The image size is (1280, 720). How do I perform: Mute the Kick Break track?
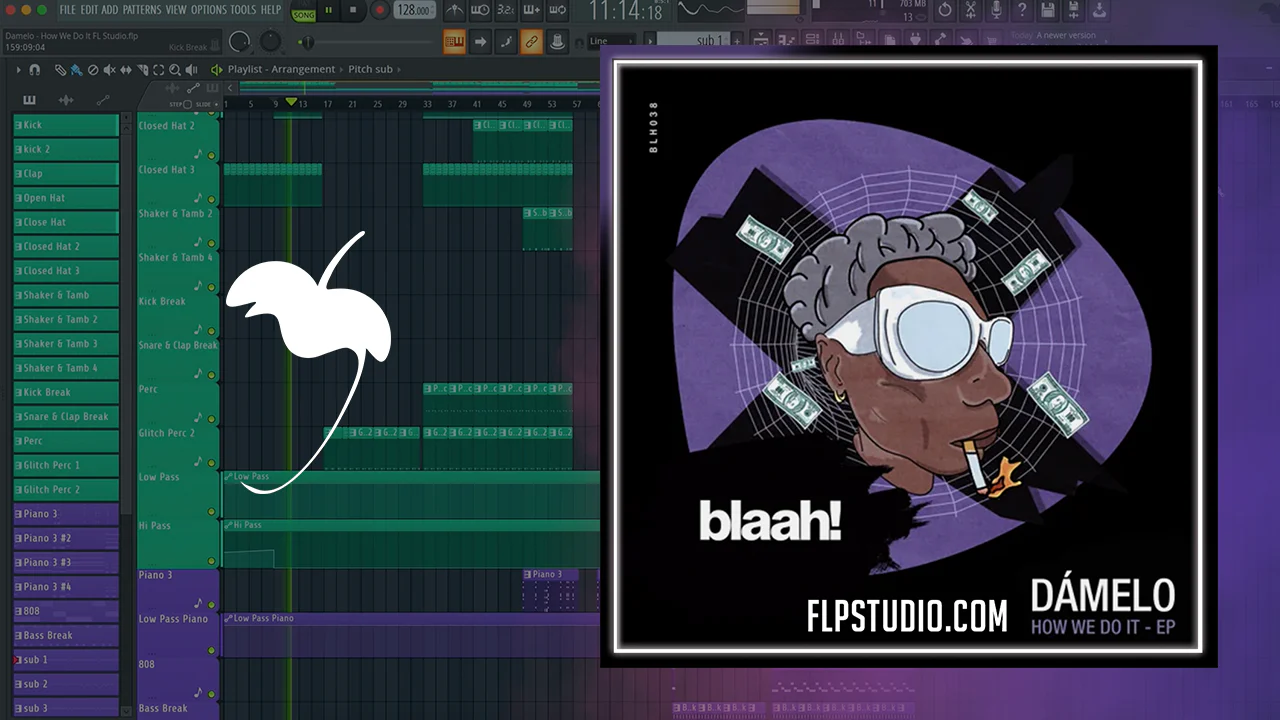(x=211, y=330)
